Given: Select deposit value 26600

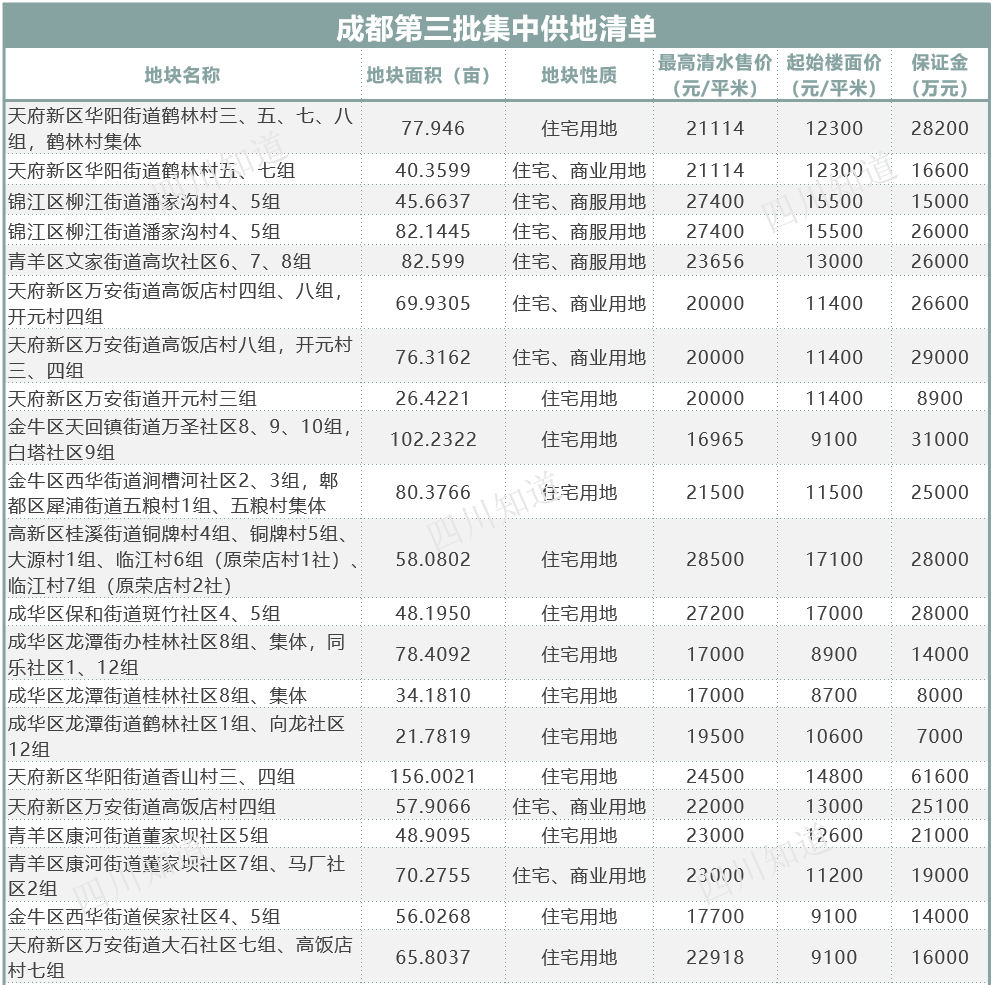Looking at the screenshot, I should point(939,303).
